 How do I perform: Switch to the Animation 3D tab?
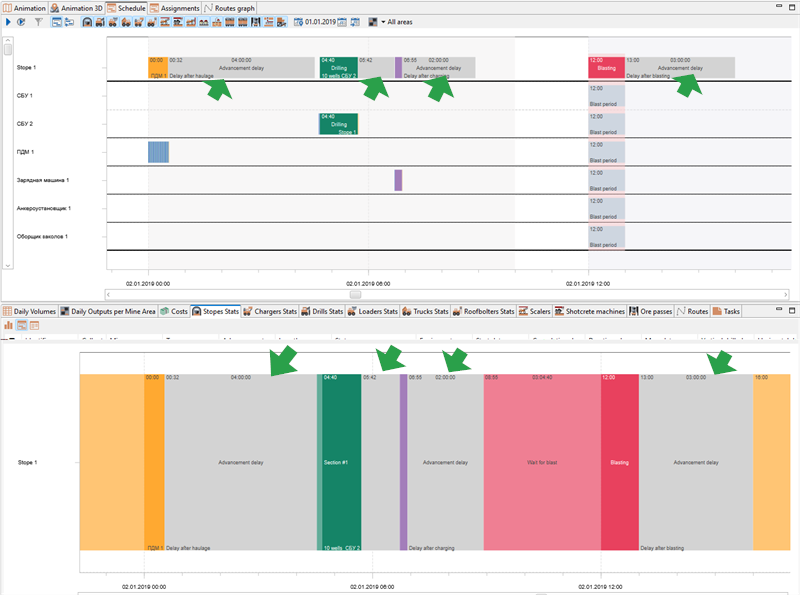click(x=77, y=8)
